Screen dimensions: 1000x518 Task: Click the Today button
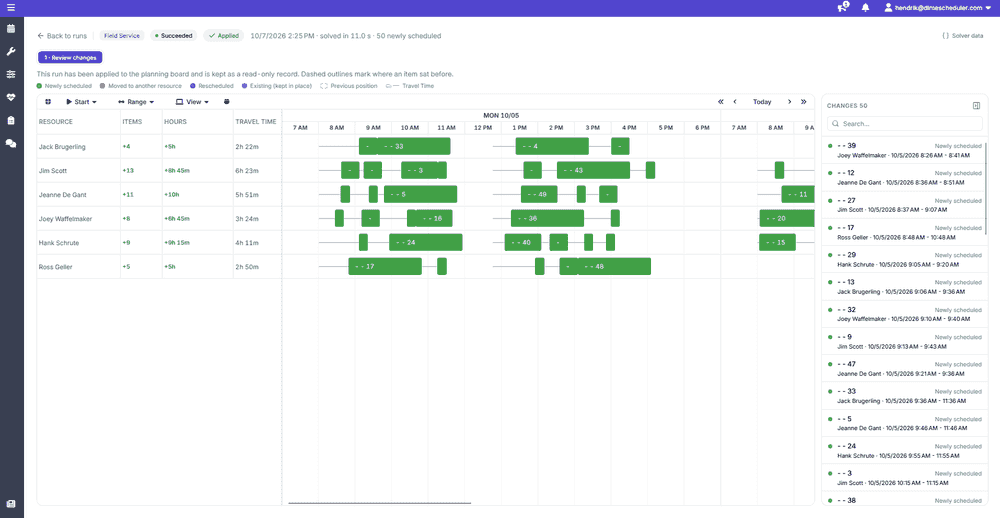click(x=762, y=101)
